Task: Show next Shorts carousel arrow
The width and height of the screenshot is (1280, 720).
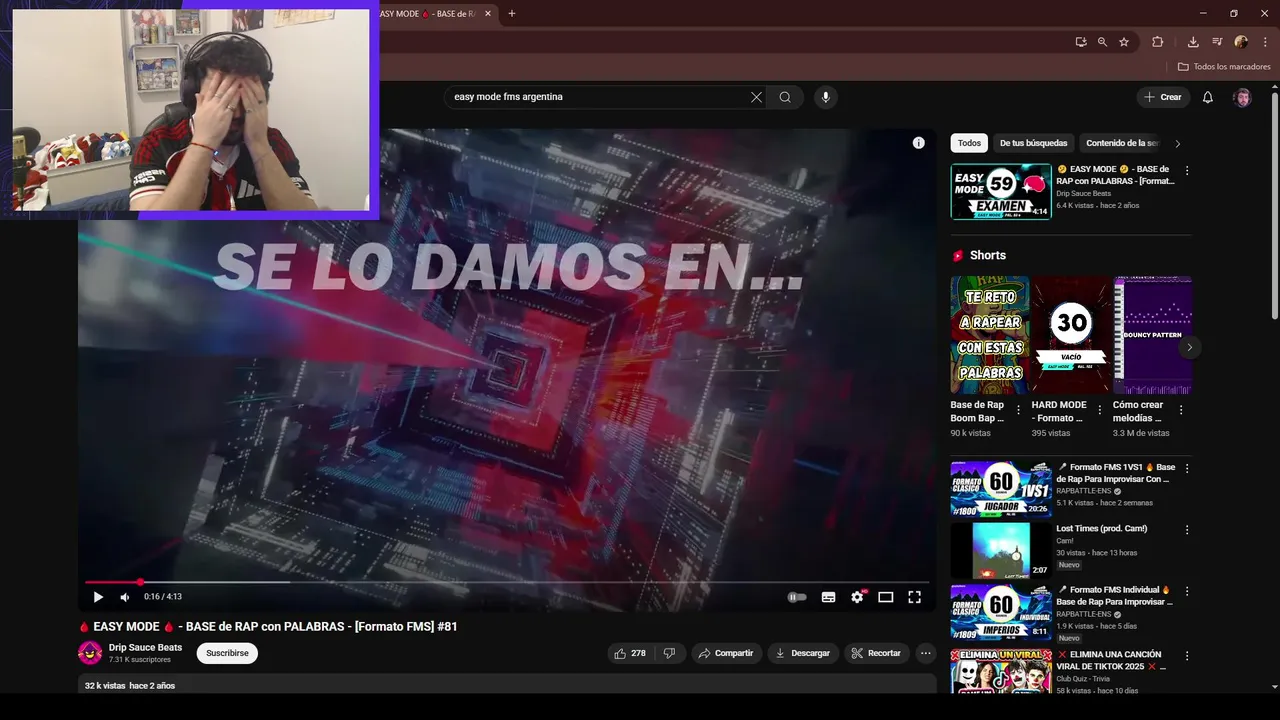Action: click(1189, 347)
